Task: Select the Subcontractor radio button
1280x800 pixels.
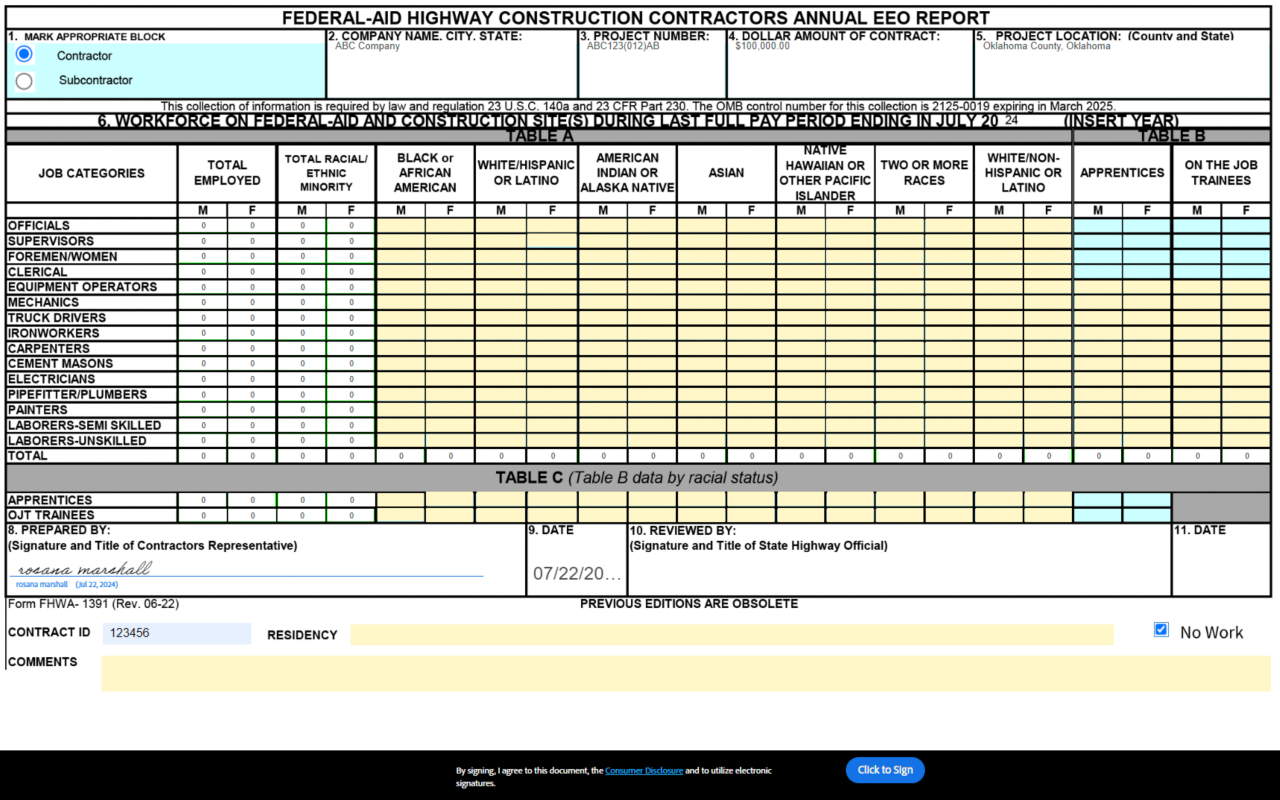Action: pyautogui.click(x=24, y=81)
